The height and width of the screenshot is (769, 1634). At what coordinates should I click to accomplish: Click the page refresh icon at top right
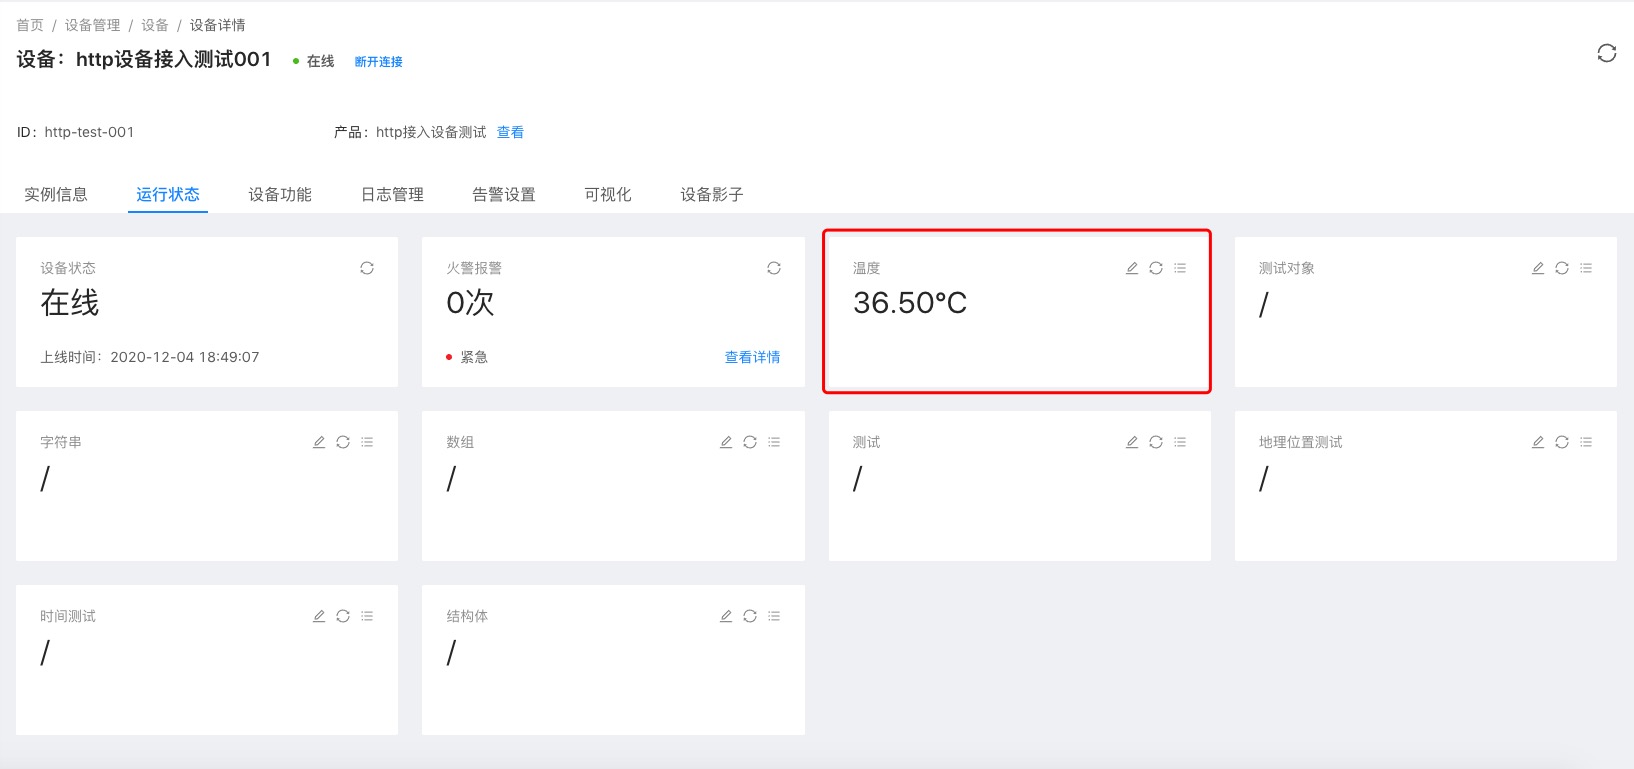click(1607, 53)
